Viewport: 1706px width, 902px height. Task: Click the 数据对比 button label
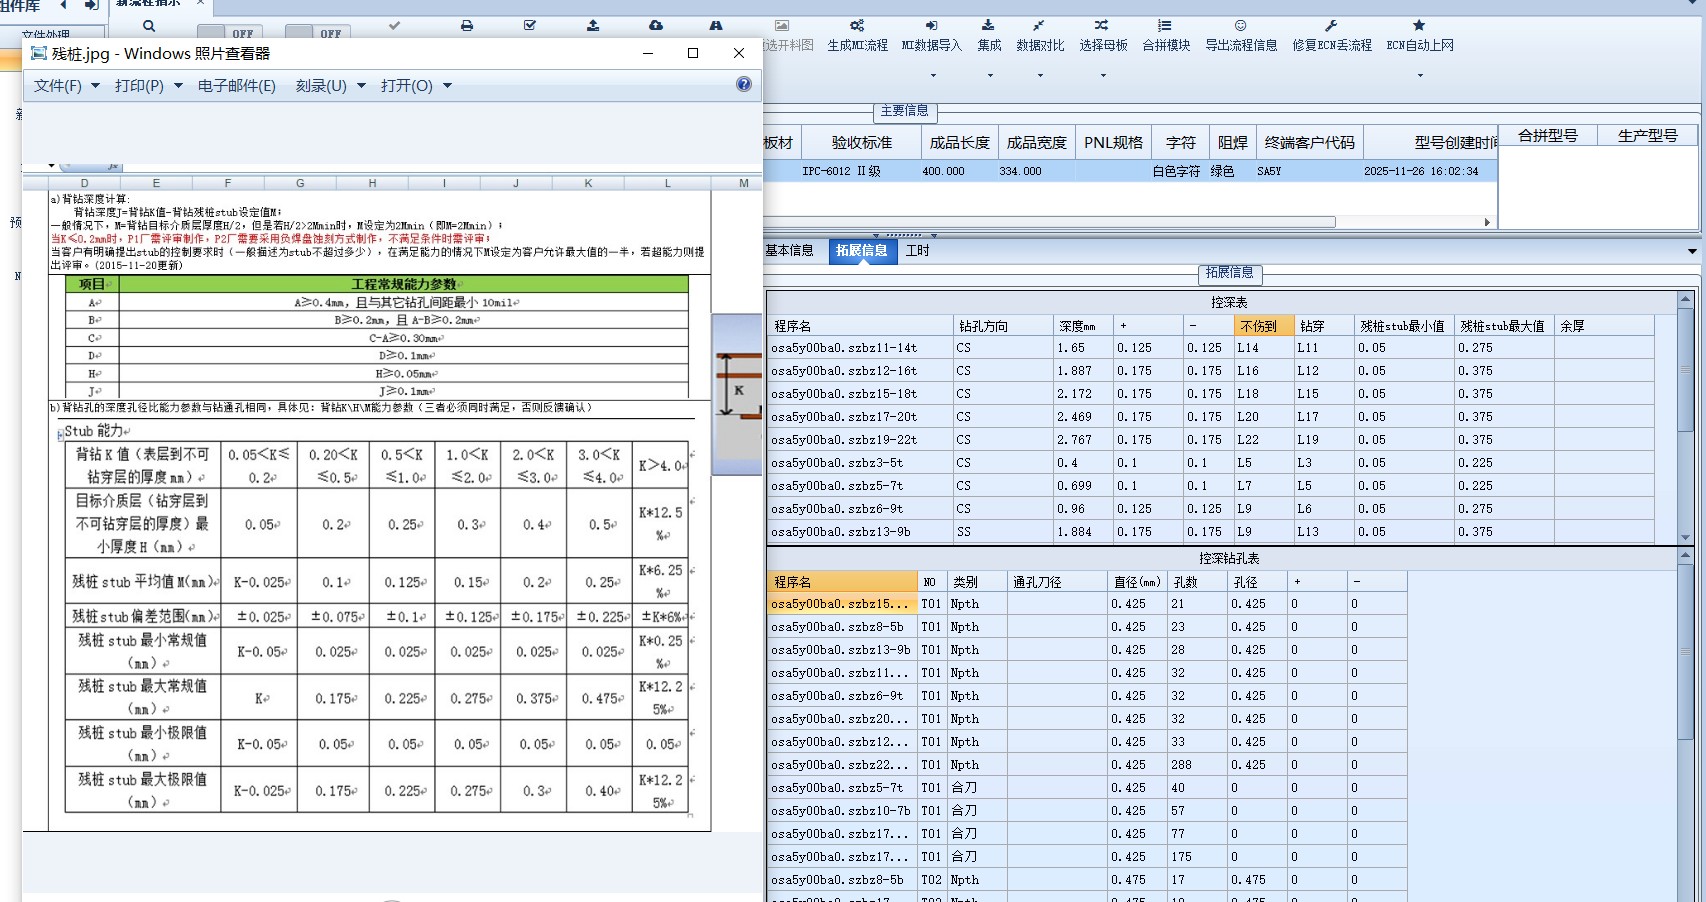point(1040,46)
